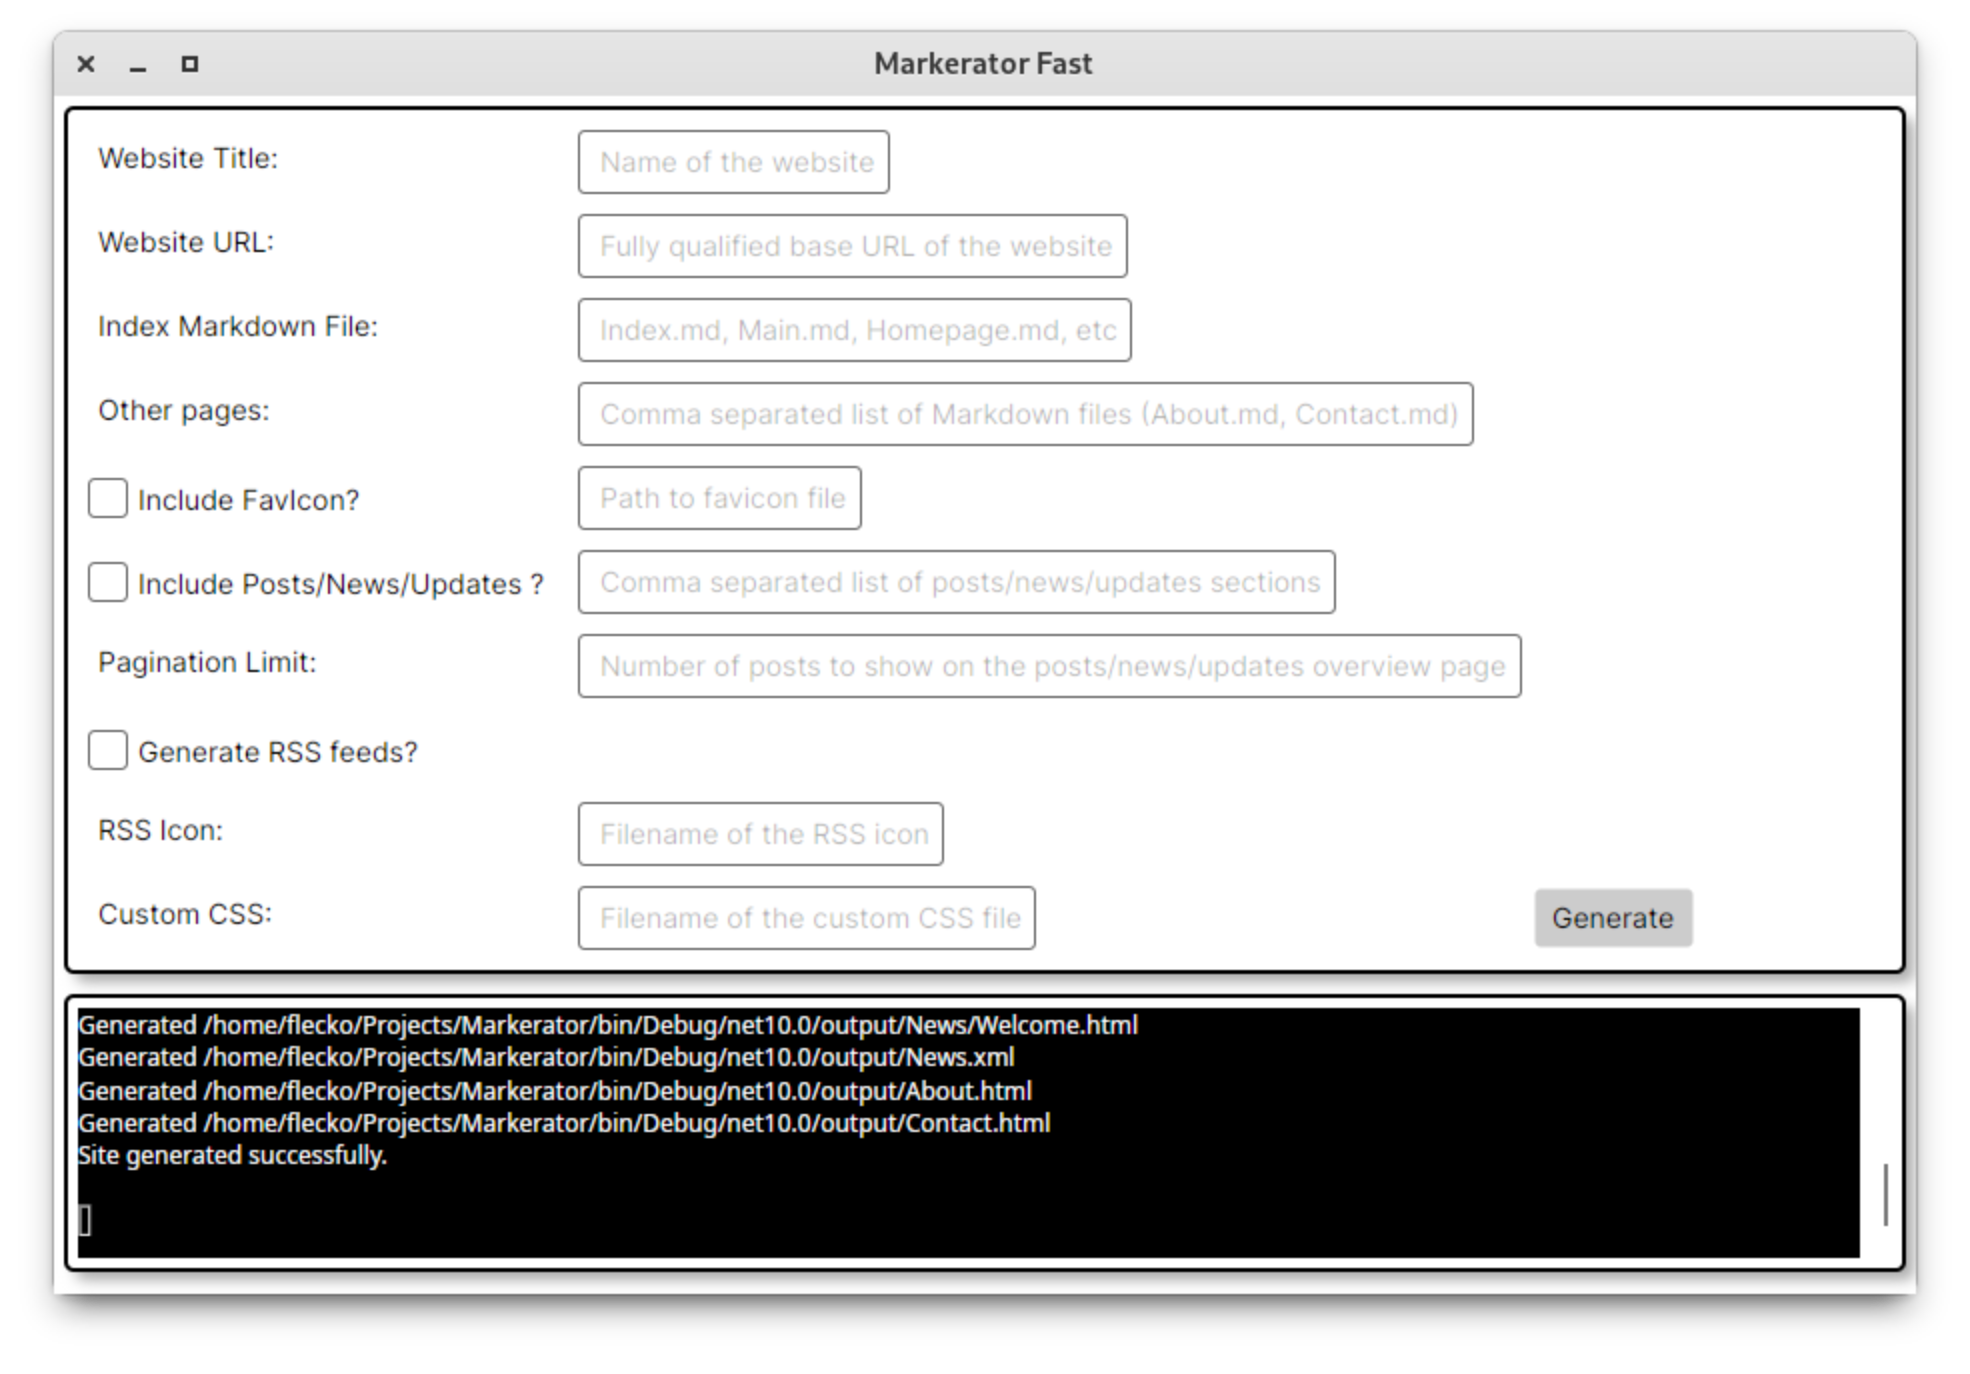Click the RSS Icon filename field

coord(760,834)
